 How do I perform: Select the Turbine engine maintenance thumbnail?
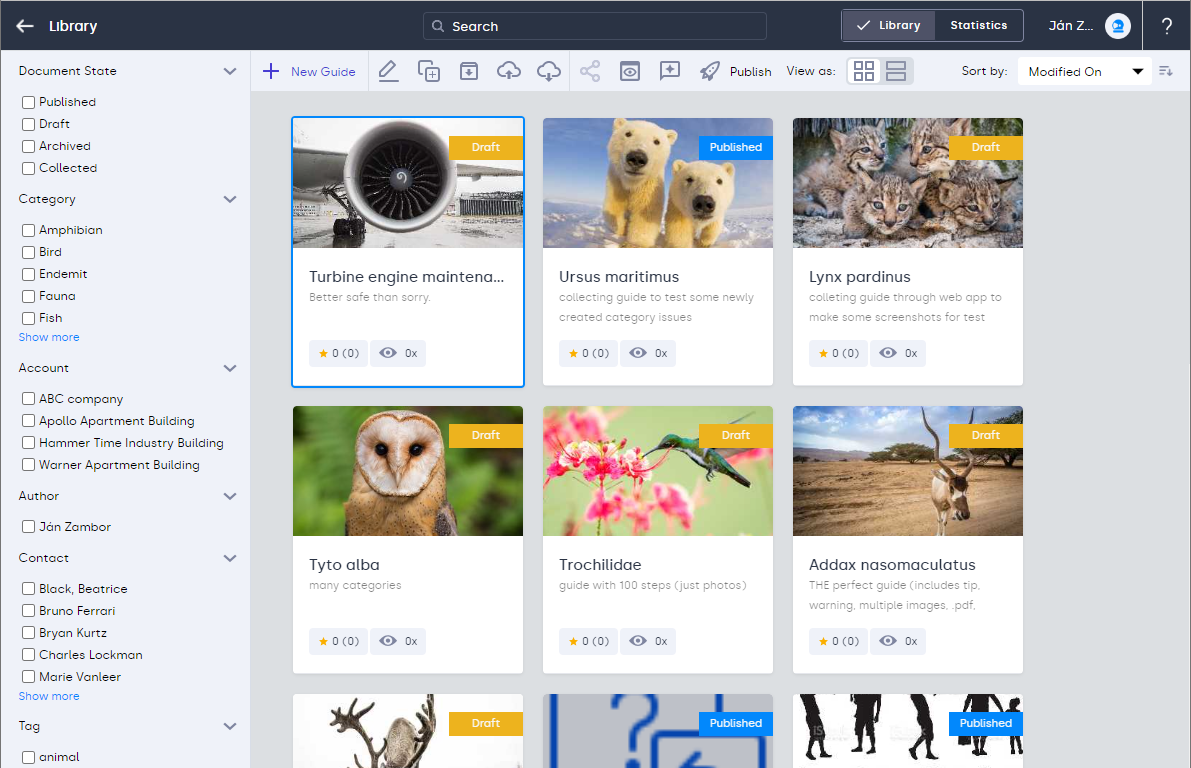click(408, 183)
